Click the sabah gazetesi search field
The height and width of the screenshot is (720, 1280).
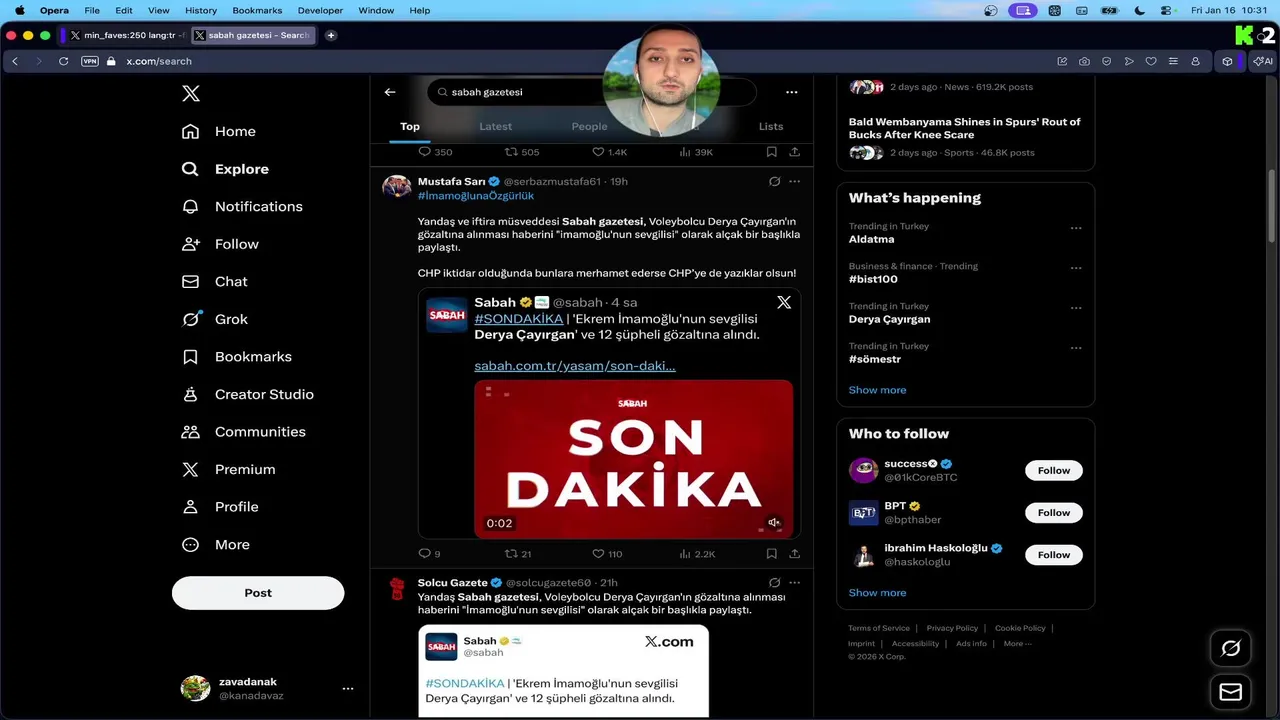(591, 92)
